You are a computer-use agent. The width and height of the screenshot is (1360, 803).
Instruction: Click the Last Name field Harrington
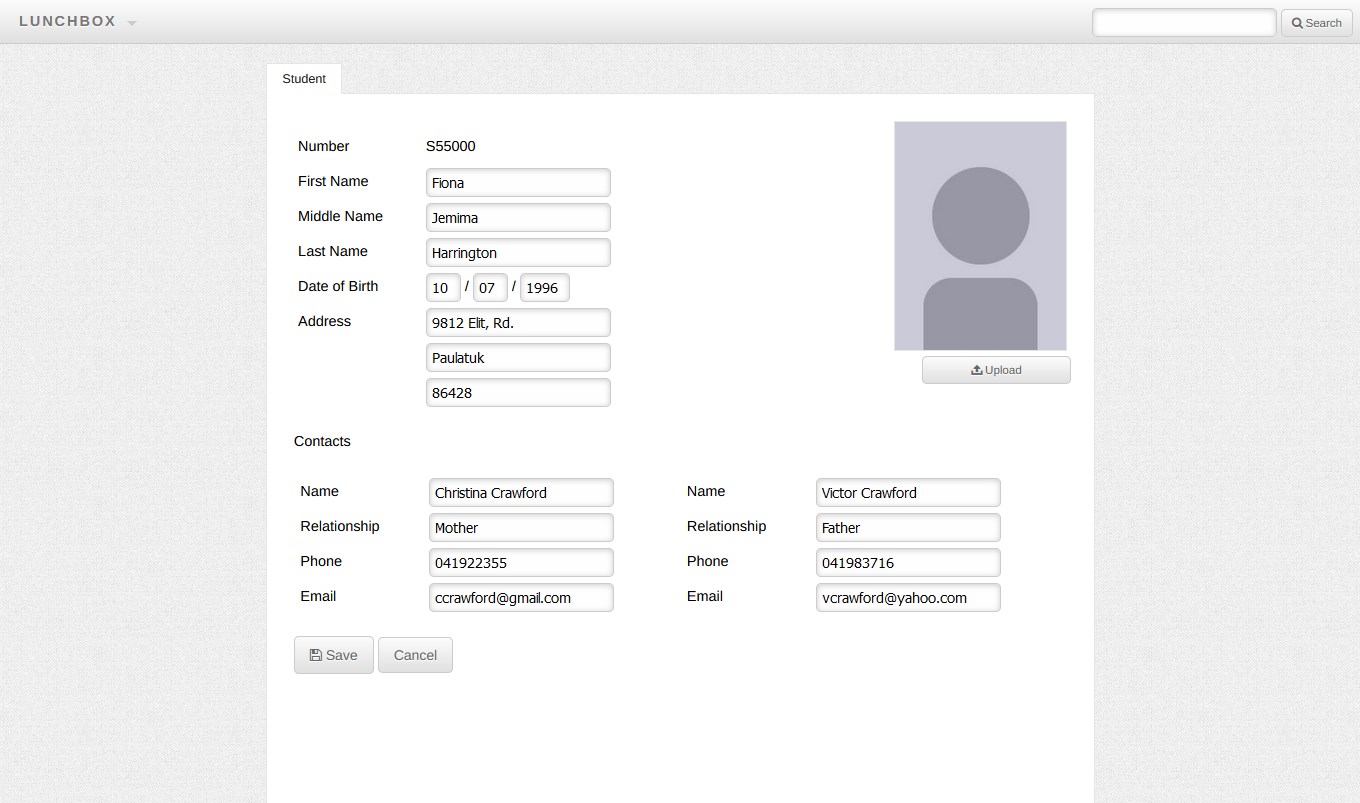coord(518,253)
